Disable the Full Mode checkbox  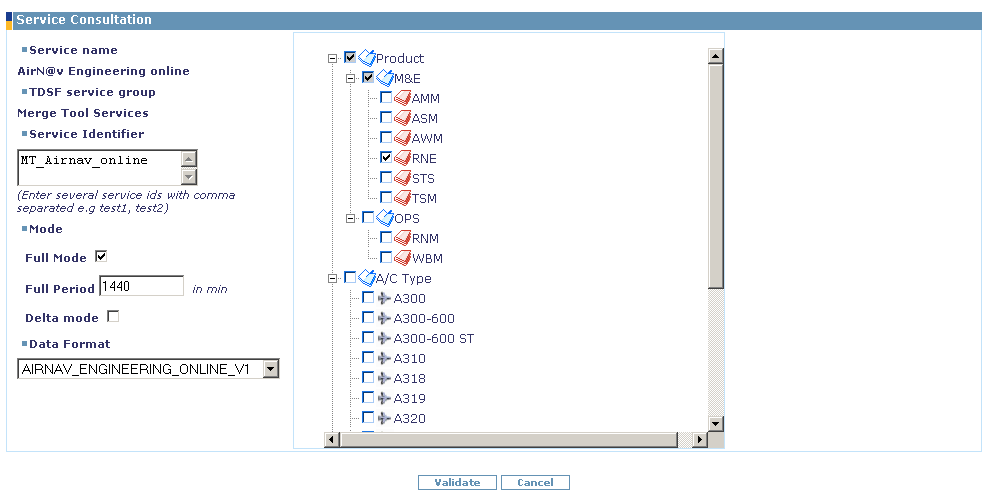pos(101,256)
